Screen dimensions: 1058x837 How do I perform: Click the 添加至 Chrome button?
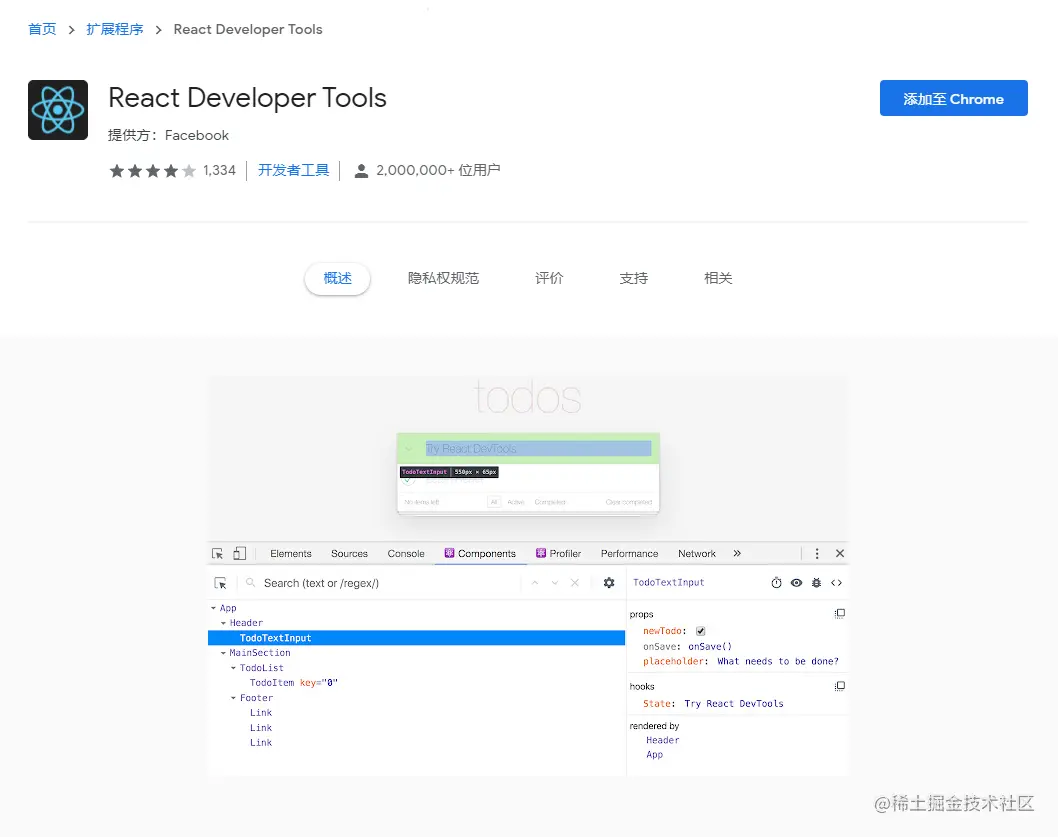pyautogui.click(x=953, y=99)
